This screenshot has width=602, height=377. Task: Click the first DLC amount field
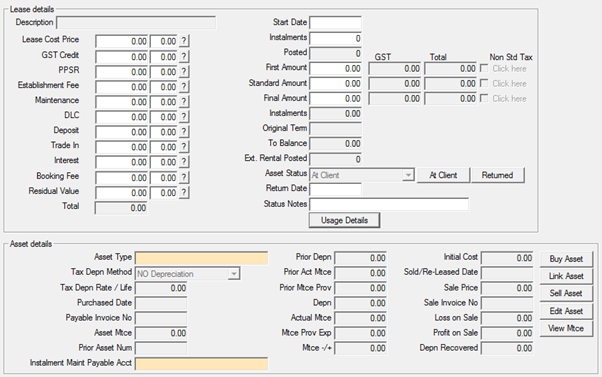[121, 117]
